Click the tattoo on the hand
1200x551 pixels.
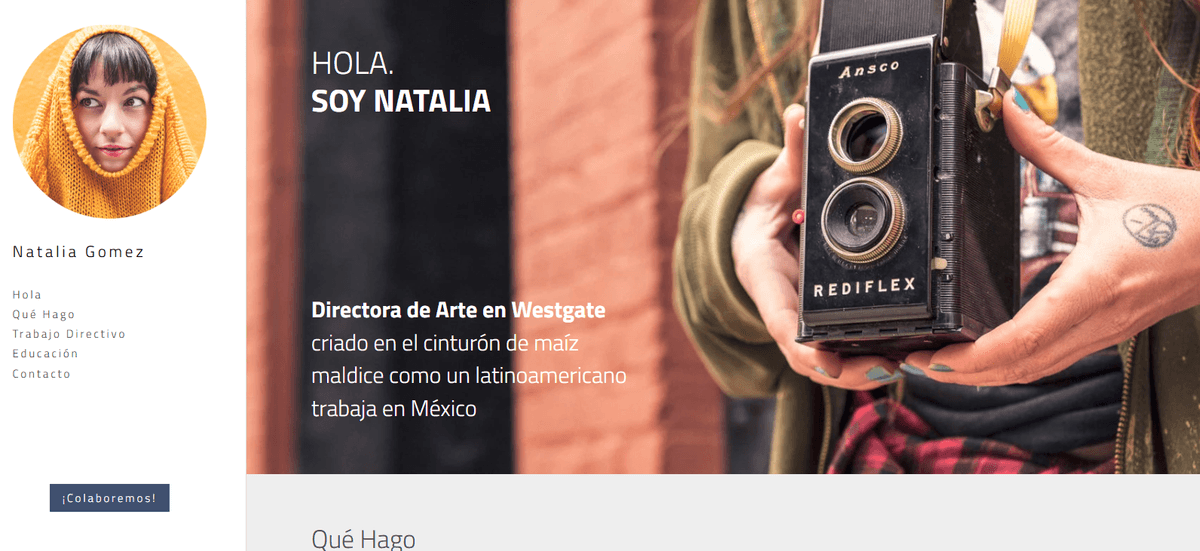pyautogui.click(x=1148, y=225)
